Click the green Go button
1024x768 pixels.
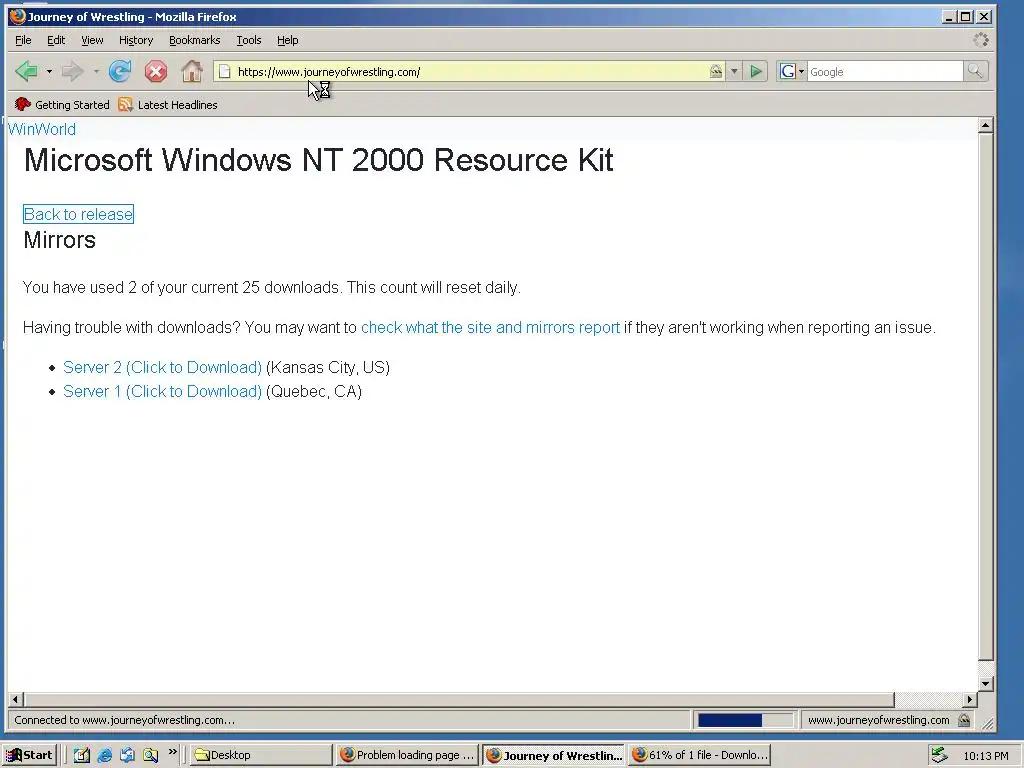pos(756,71)
